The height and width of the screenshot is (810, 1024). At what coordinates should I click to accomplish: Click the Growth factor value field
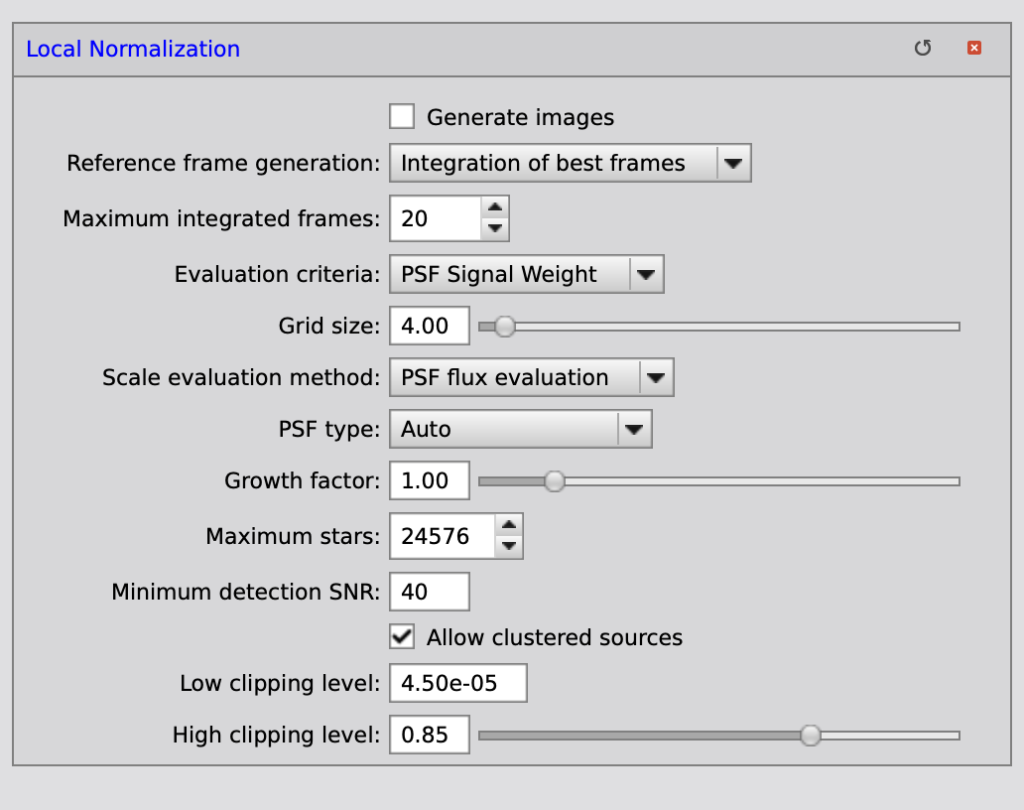pos(429,481)
